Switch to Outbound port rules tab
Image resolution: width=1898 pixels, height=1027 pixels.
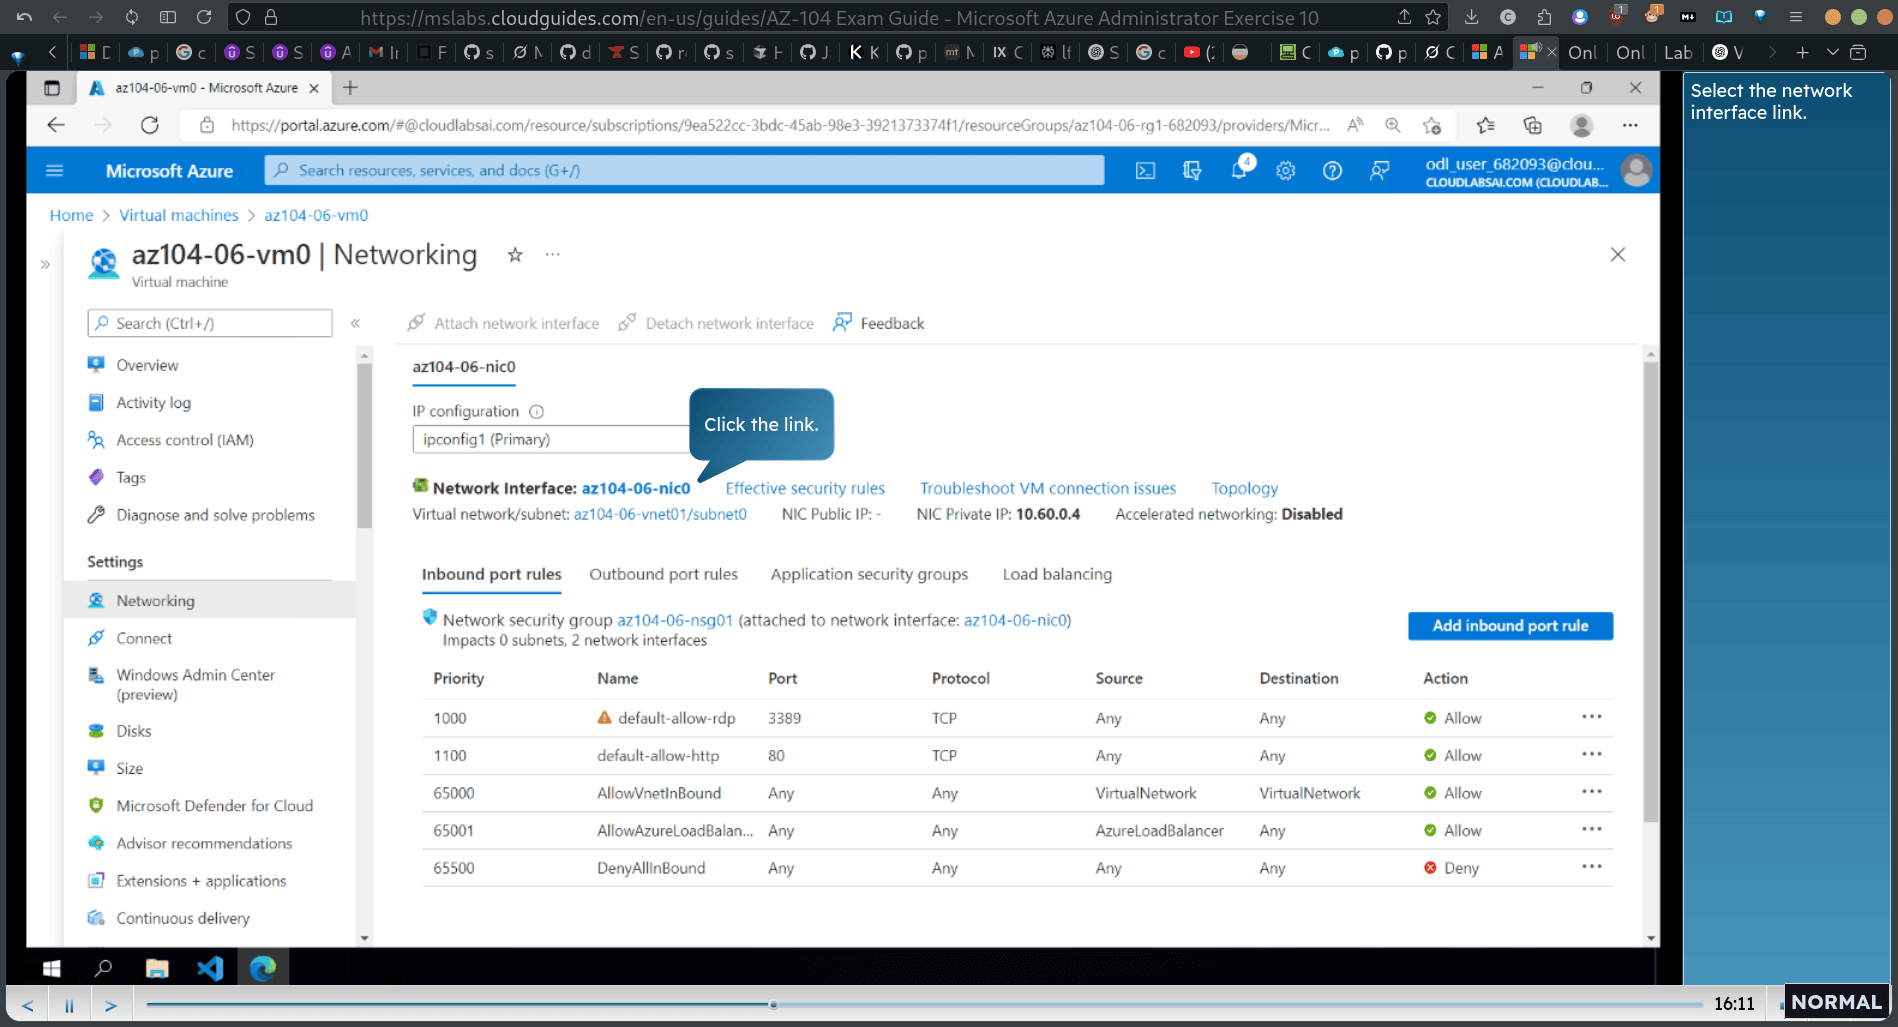[x=663, y=575]
